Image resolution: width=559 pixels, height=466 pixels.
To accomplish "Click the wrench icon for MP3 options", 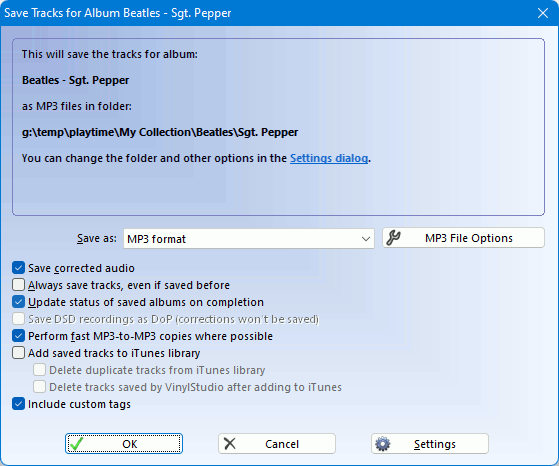I will 394,238.
